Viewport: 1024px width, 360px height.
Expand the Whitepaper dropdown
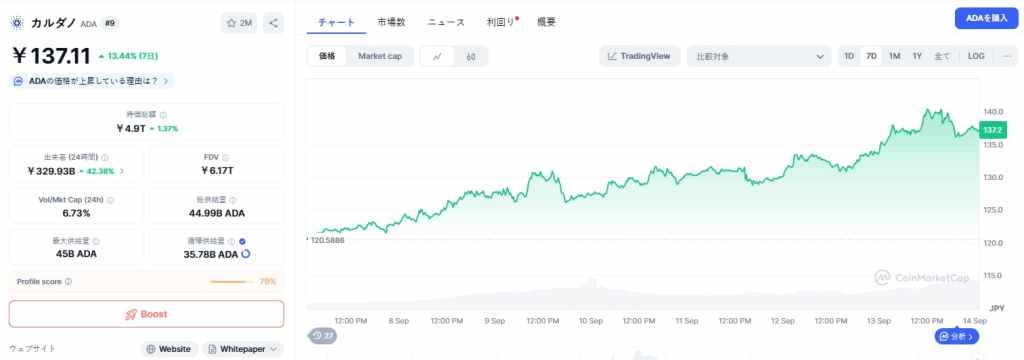point(242,350)
